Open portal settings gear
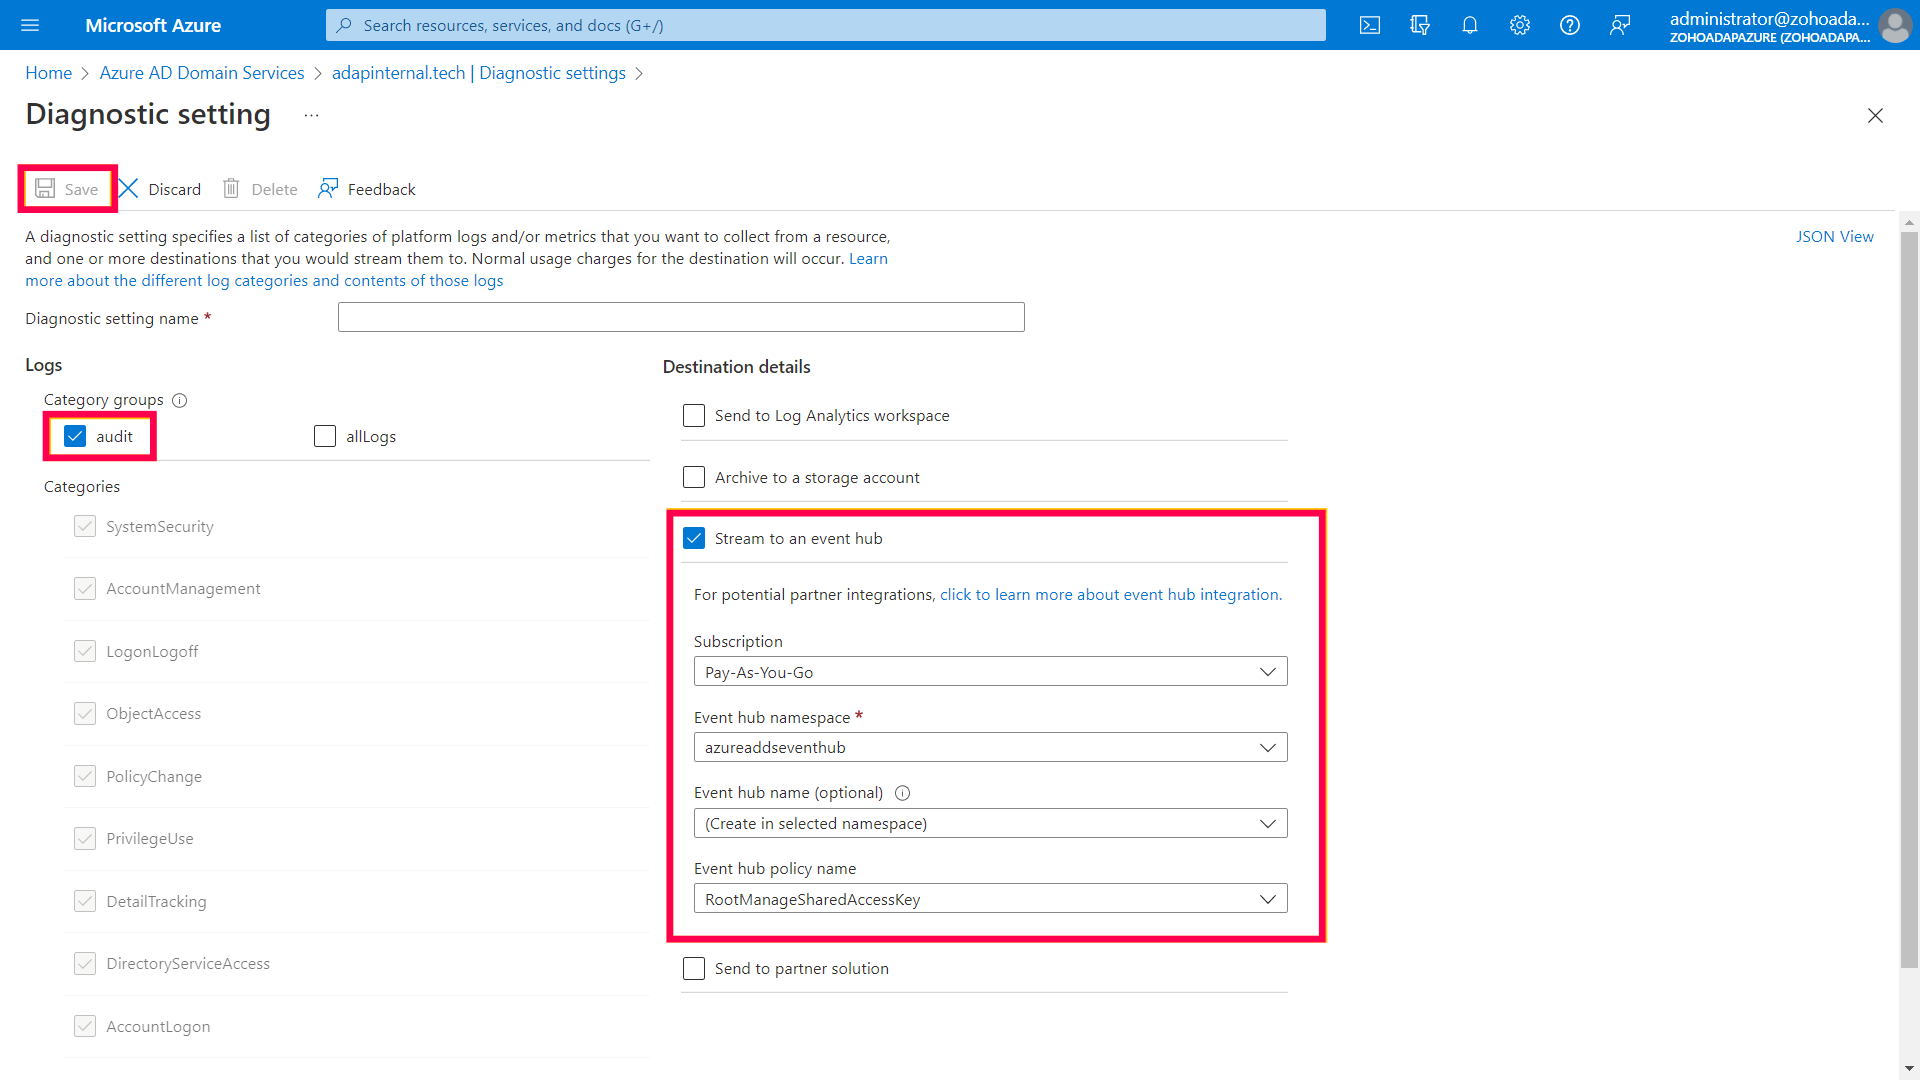The width and height of the screenshot is (1920, 1080). [x=1520, y=25]
